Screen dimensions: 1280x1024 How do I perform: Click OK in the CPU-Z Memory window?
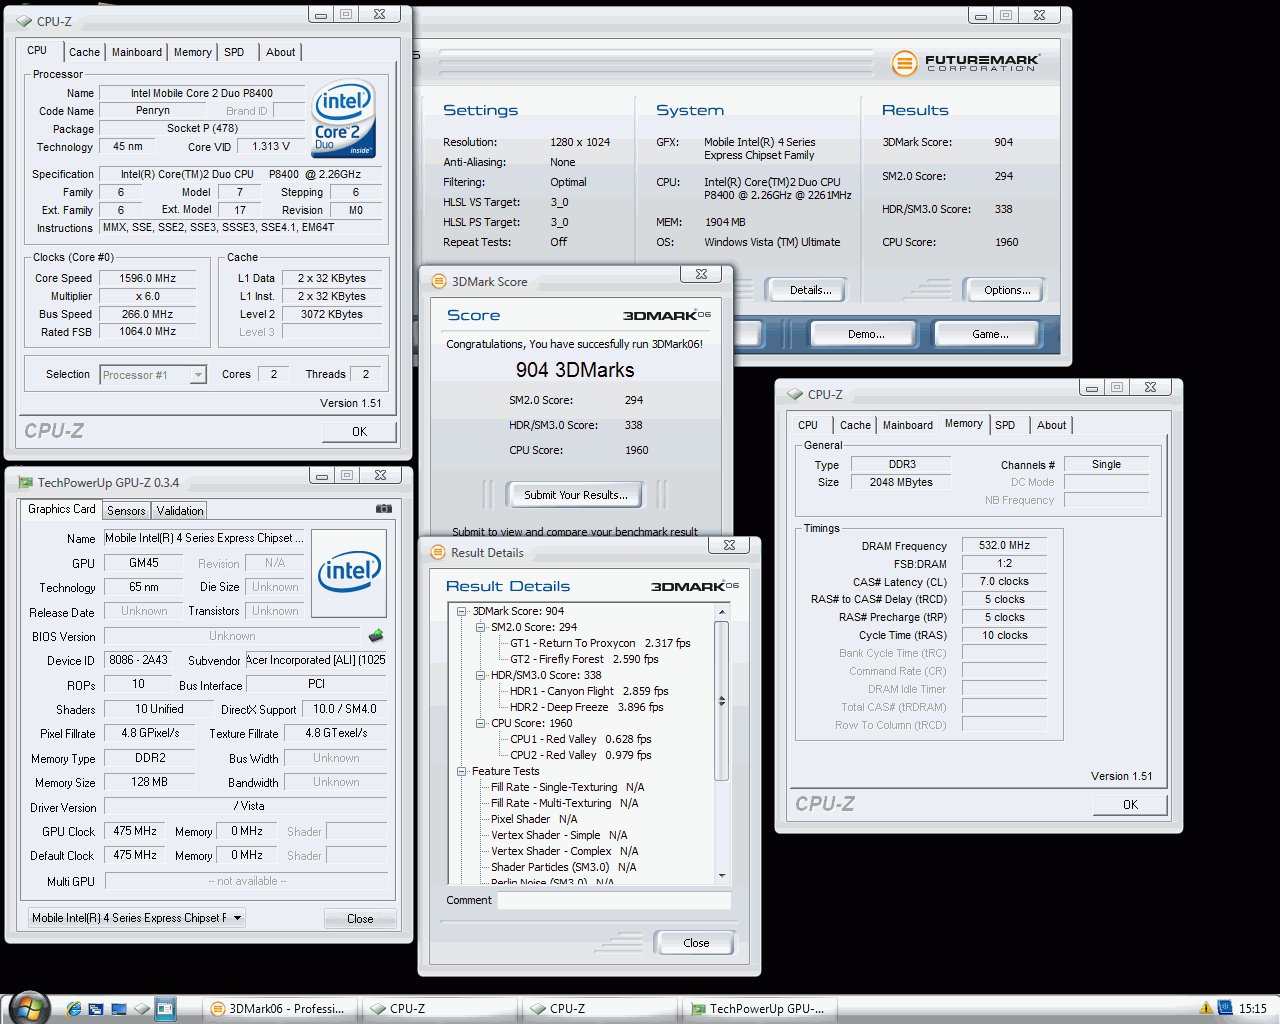tap(1130, 805)
